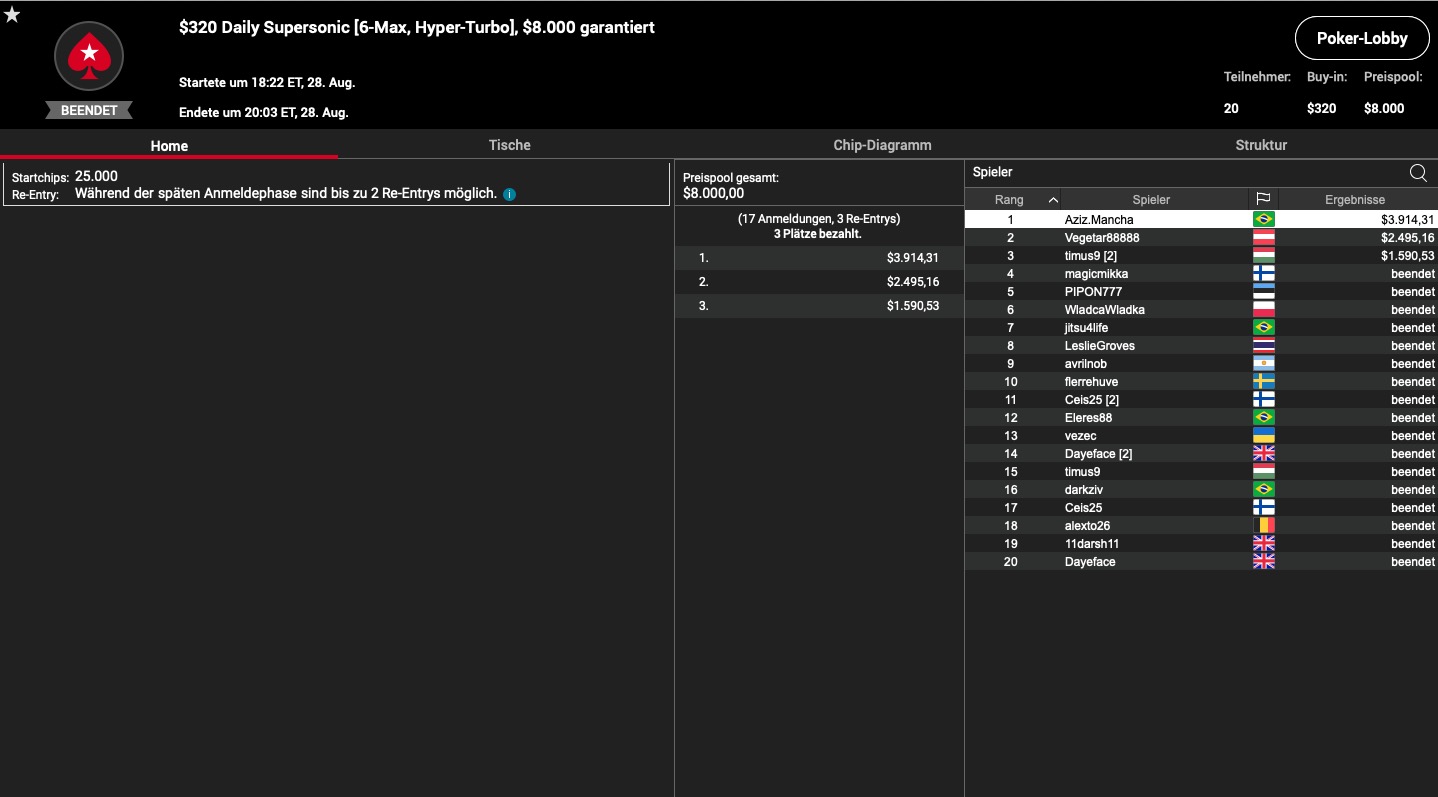Screen dimensions: 1438x797
Task: Click Aziz.Mancha's Brazil flag icon
Action: tap(1263, 219)
